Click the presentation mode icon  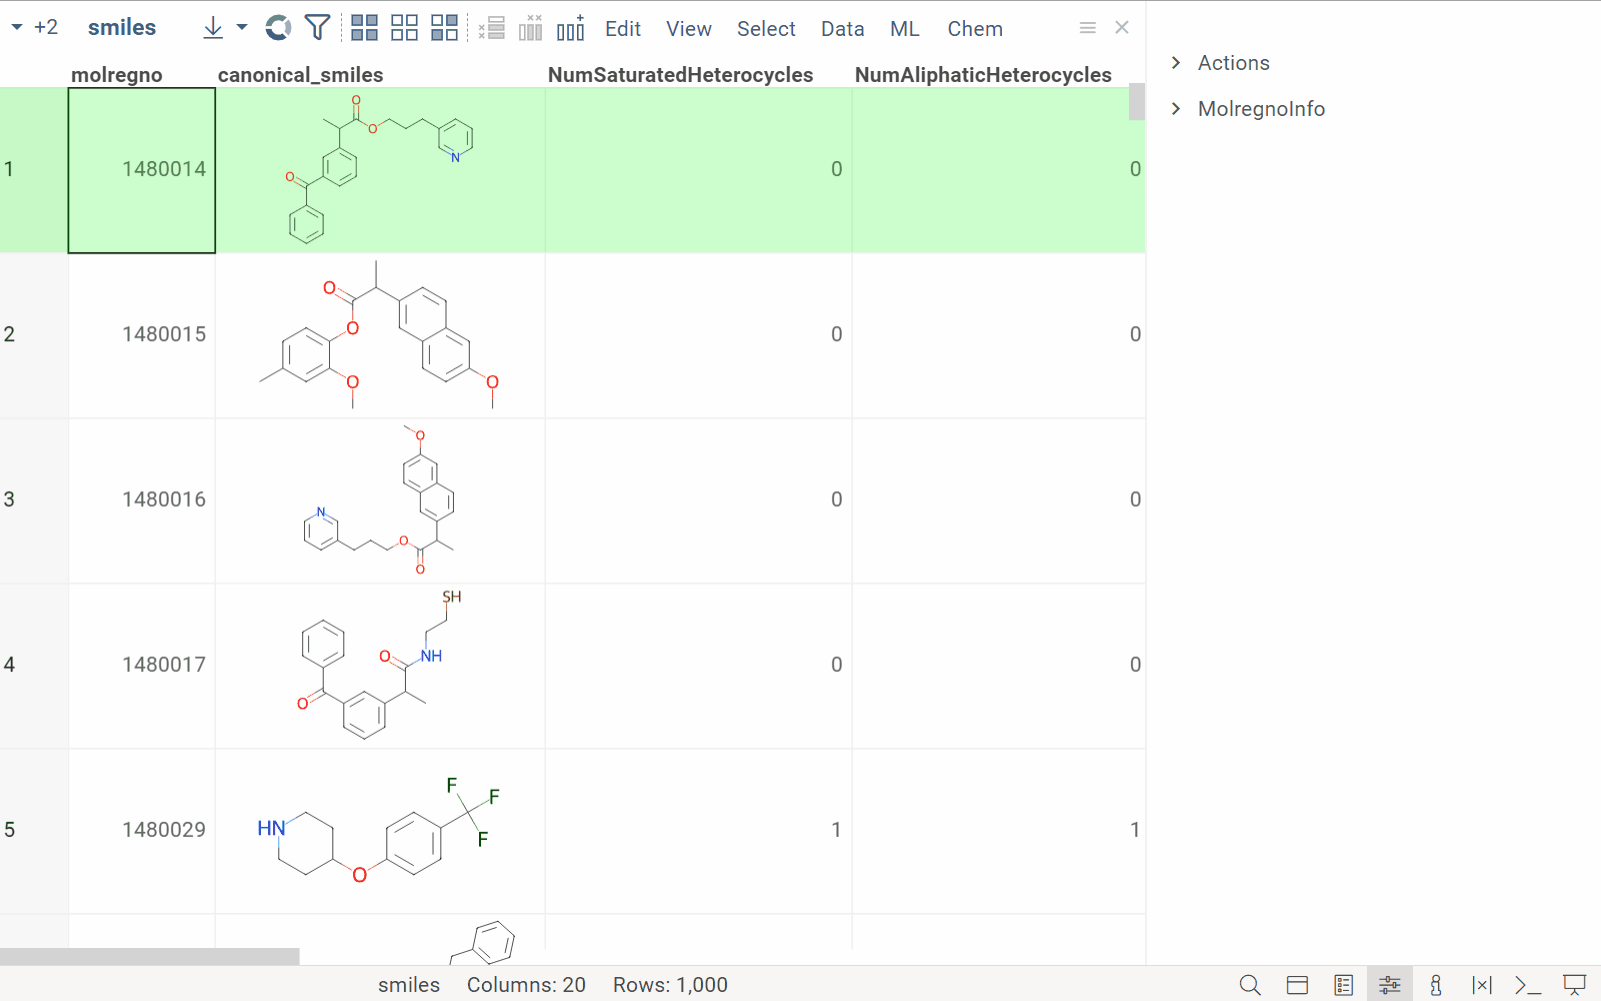pyautogui.click(x=1574, y=985)
